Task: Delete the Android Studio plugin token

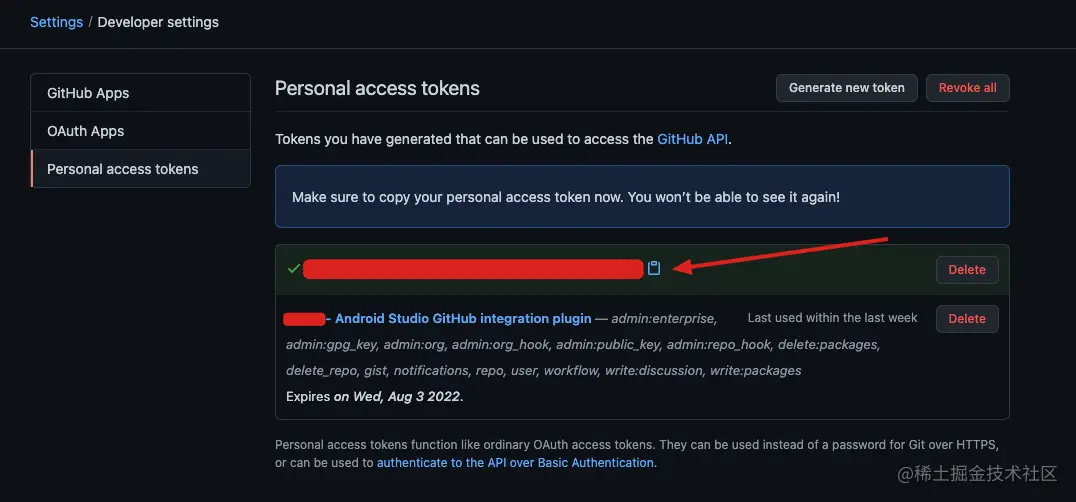Action: coord(966,318)
